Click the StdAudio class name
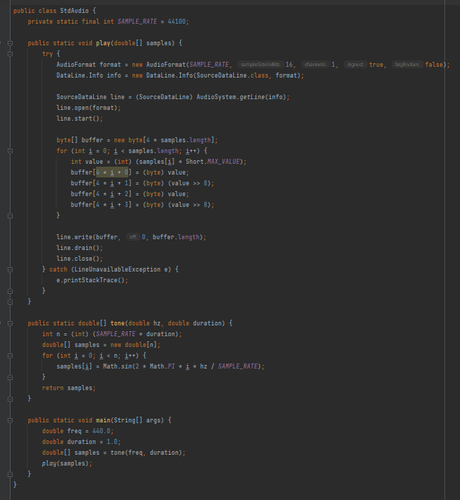The width and height of the screenshot is (460, 500). [74, 11]
